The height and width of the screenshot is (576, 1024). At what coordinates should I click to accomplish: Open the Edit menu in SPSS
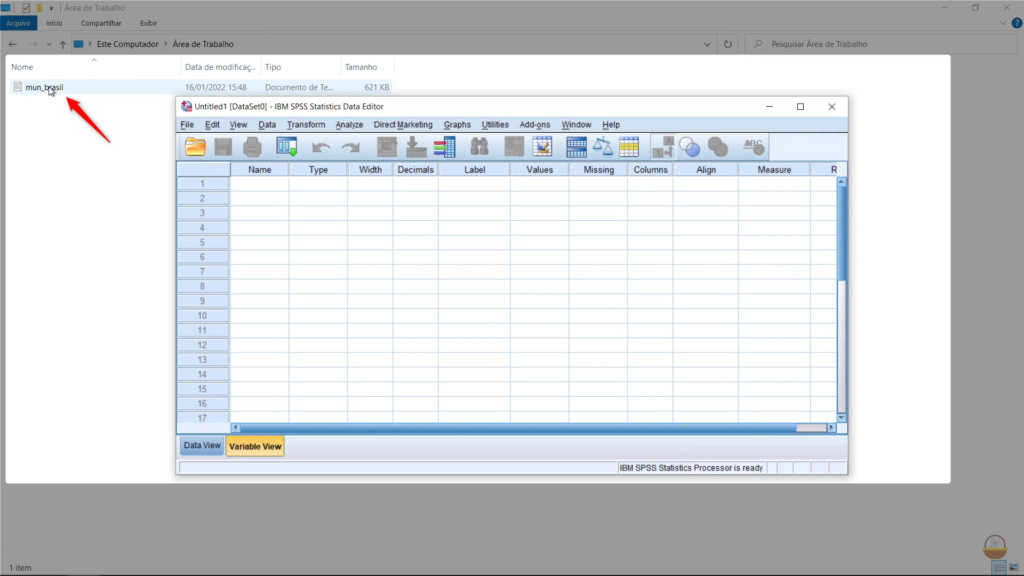click(212, 125)
